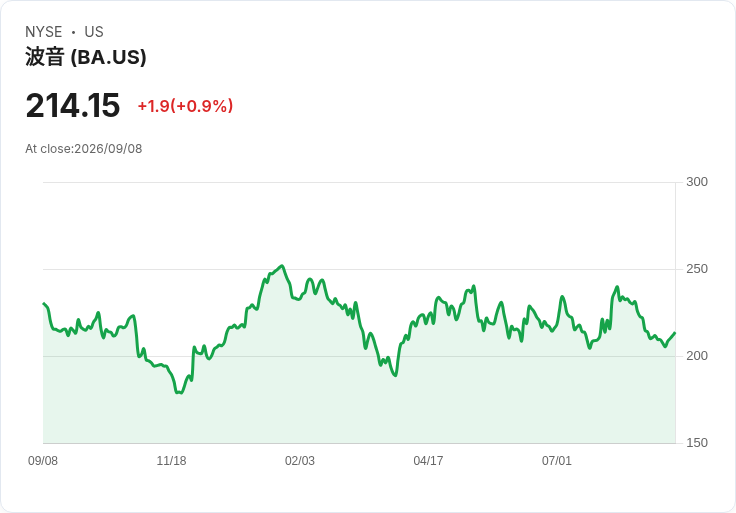Click the 200 y-axis label
This screenshot has width=736, height=513.
coord(697,356)
